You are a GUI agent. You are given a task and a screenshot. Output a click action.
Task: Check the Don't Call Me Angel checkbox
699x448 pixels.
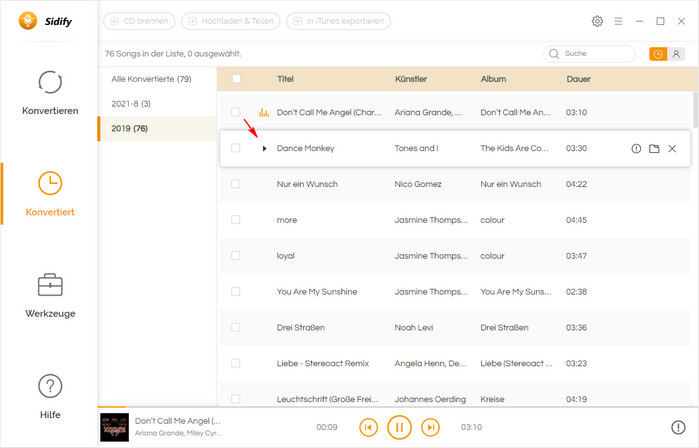(236, 112)
